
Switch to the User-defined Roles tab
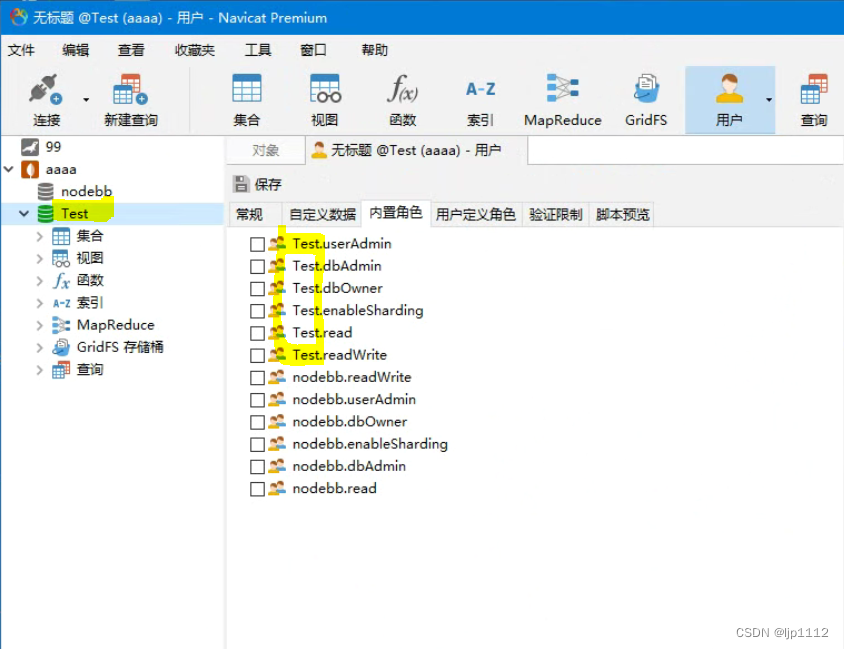(476, 215)
